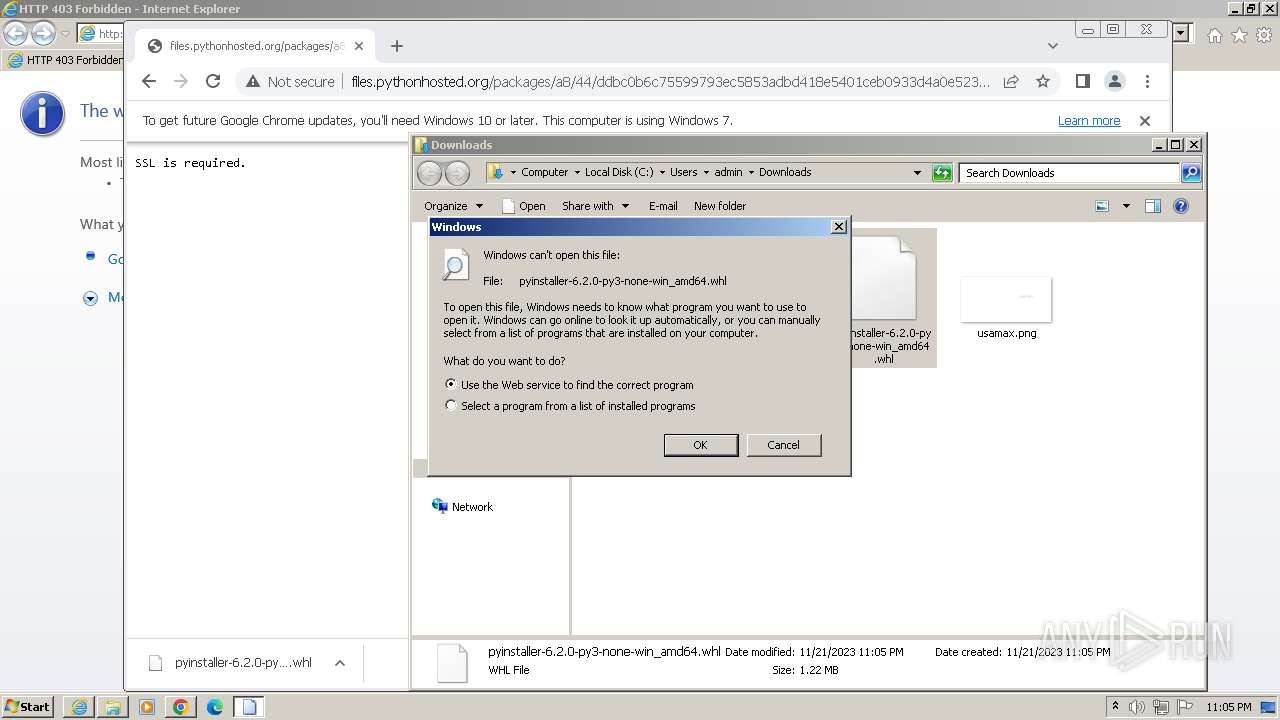Click the Not secure site indicator
The height and width of the screenshot is (720, 1280).
point(290,82)
